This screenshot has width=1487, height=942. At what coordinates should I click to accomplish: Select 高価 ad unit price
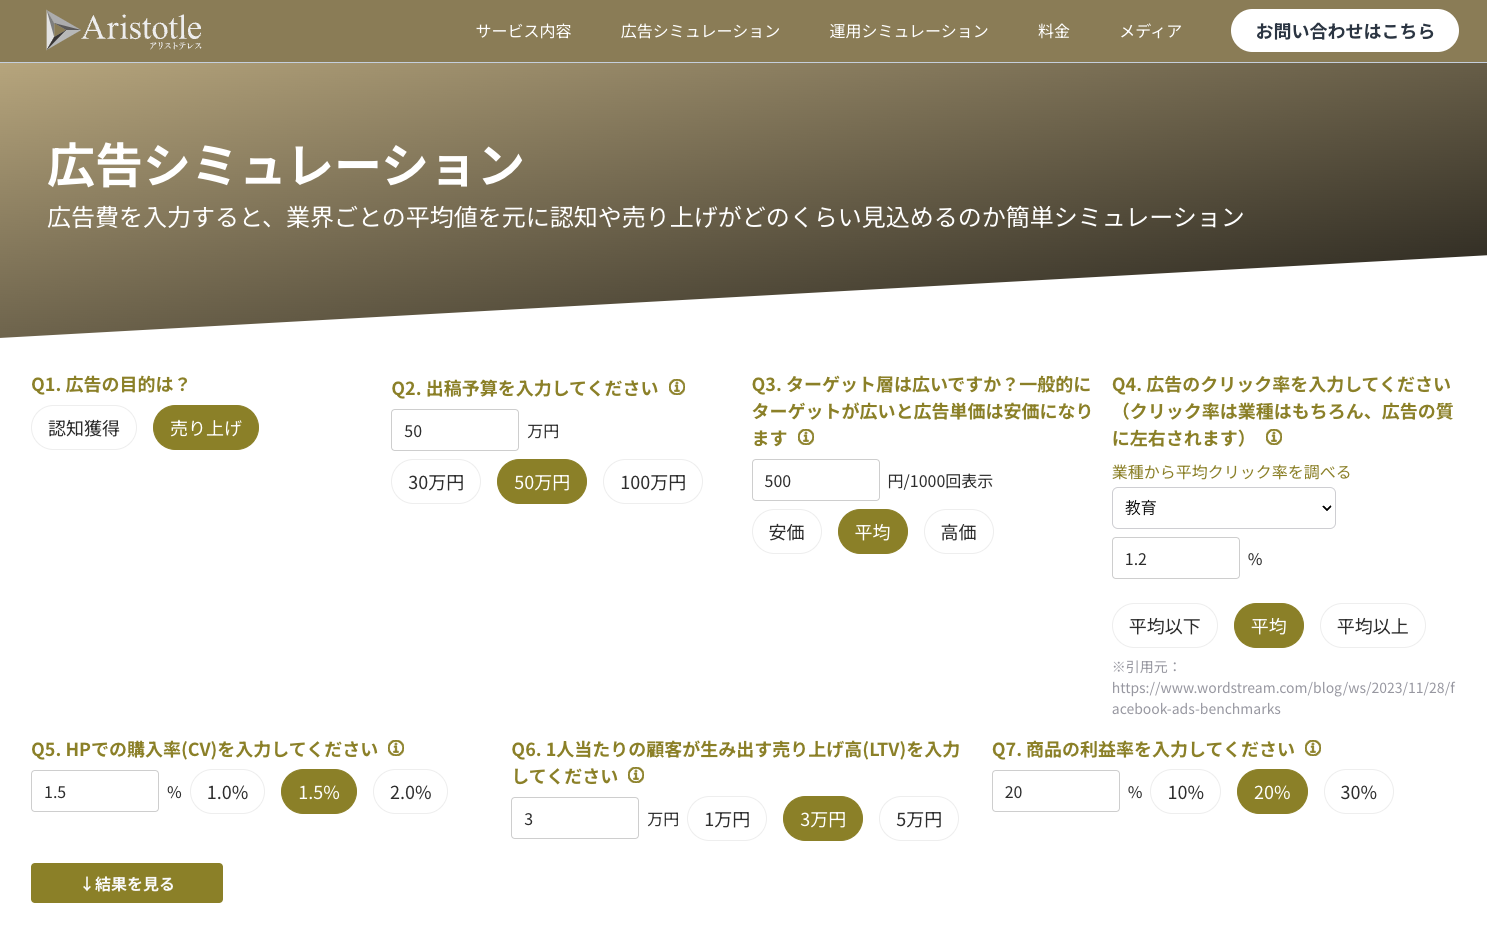[x=959, y=532]
